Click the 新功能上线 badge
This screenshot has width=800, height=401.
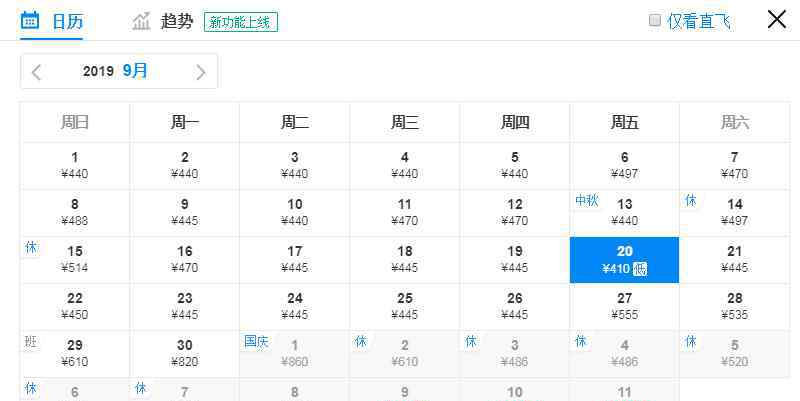tap(241, 22)
